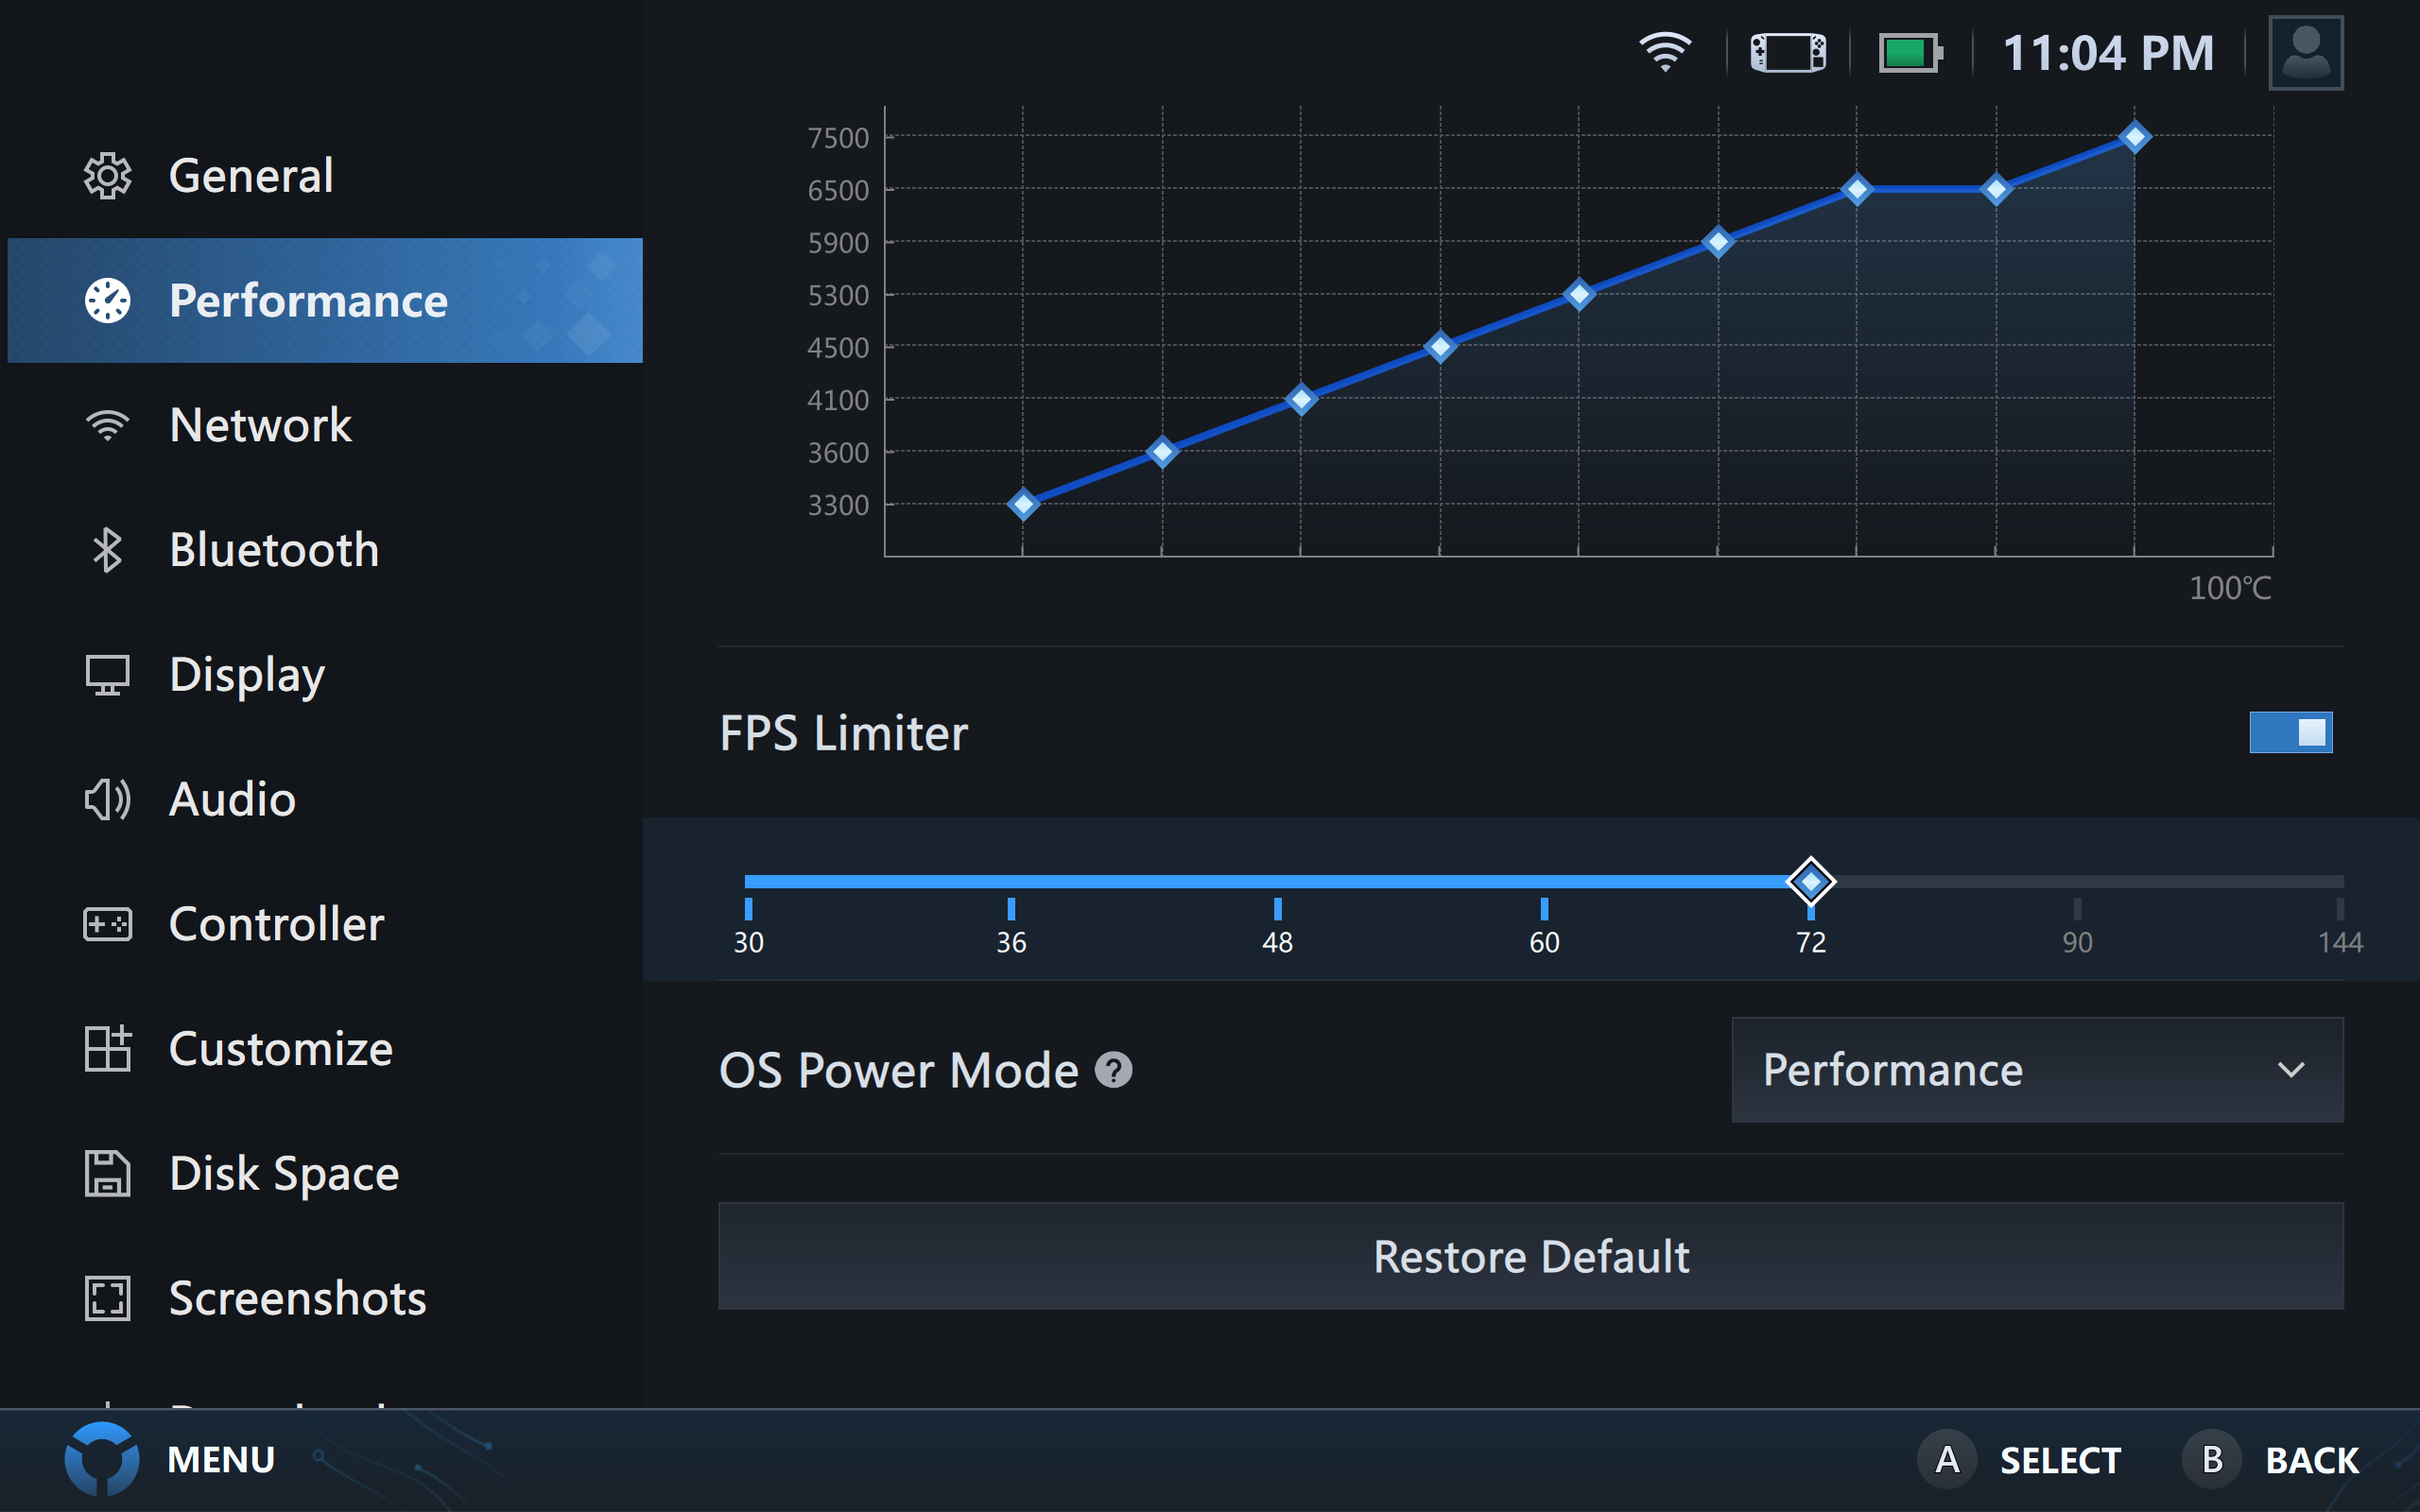Click the battery level indicator
The width and height of the screenshot is (2420, 1512).
(x=1911, y=52)
